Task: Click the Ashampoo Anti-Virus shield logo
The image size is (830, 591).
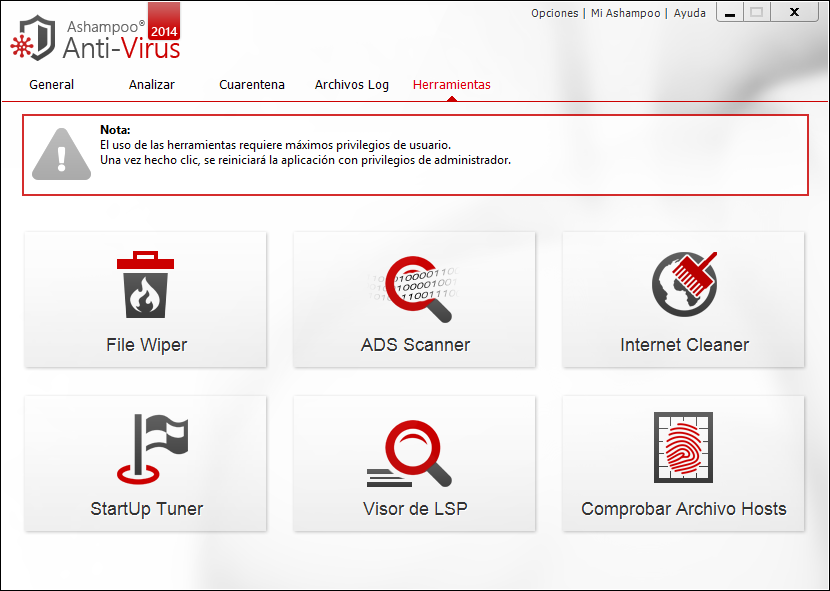Action: 33,38
